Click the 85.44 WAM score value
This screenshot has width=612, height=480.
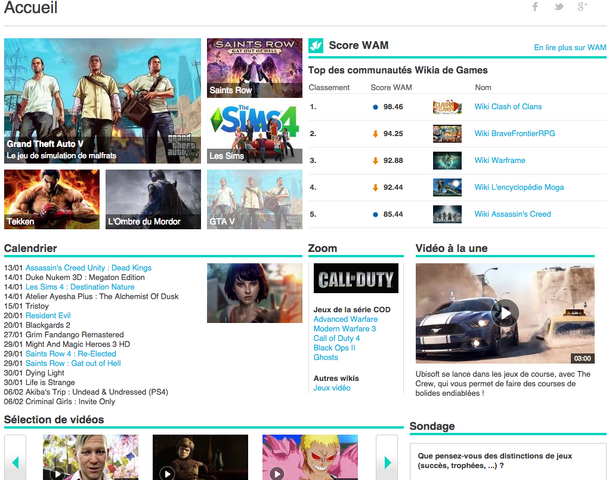coord(393,214)
